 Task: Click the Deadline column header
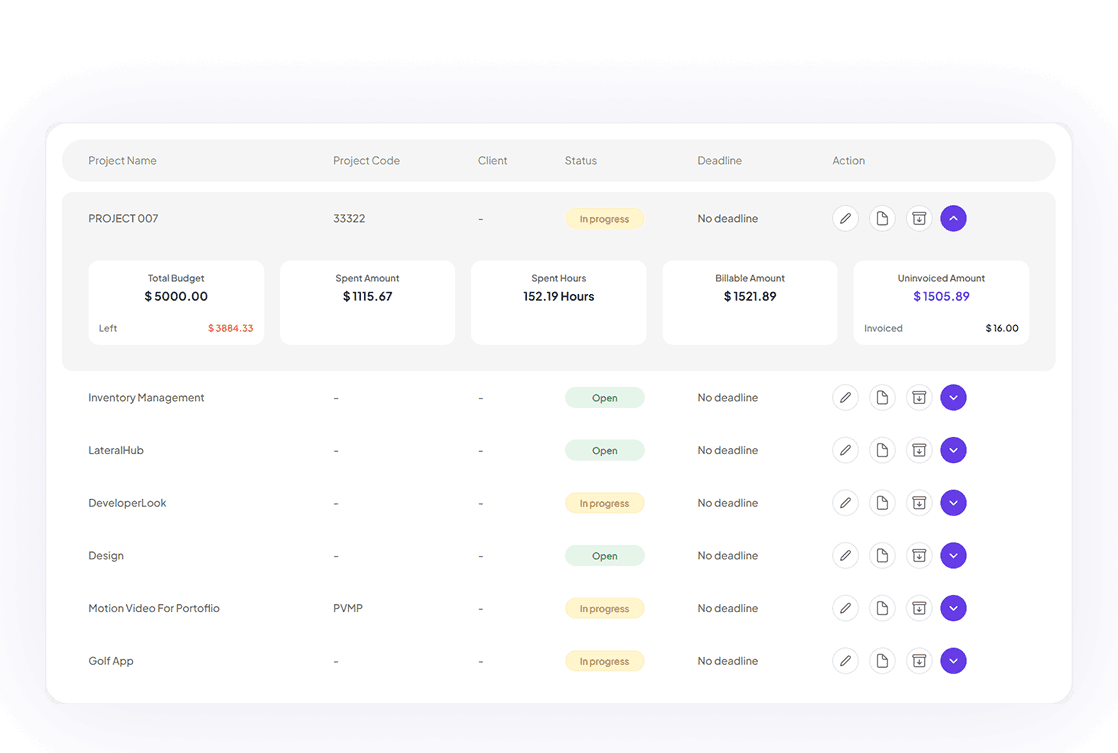[719, 160]
